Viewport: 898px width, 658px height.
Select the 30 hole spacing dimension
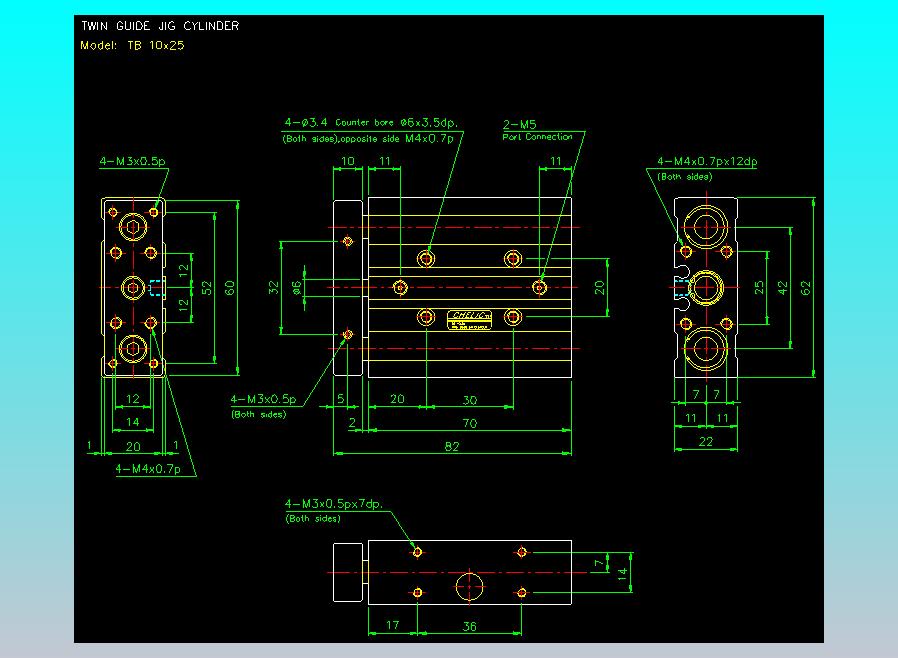coord(470,400)
